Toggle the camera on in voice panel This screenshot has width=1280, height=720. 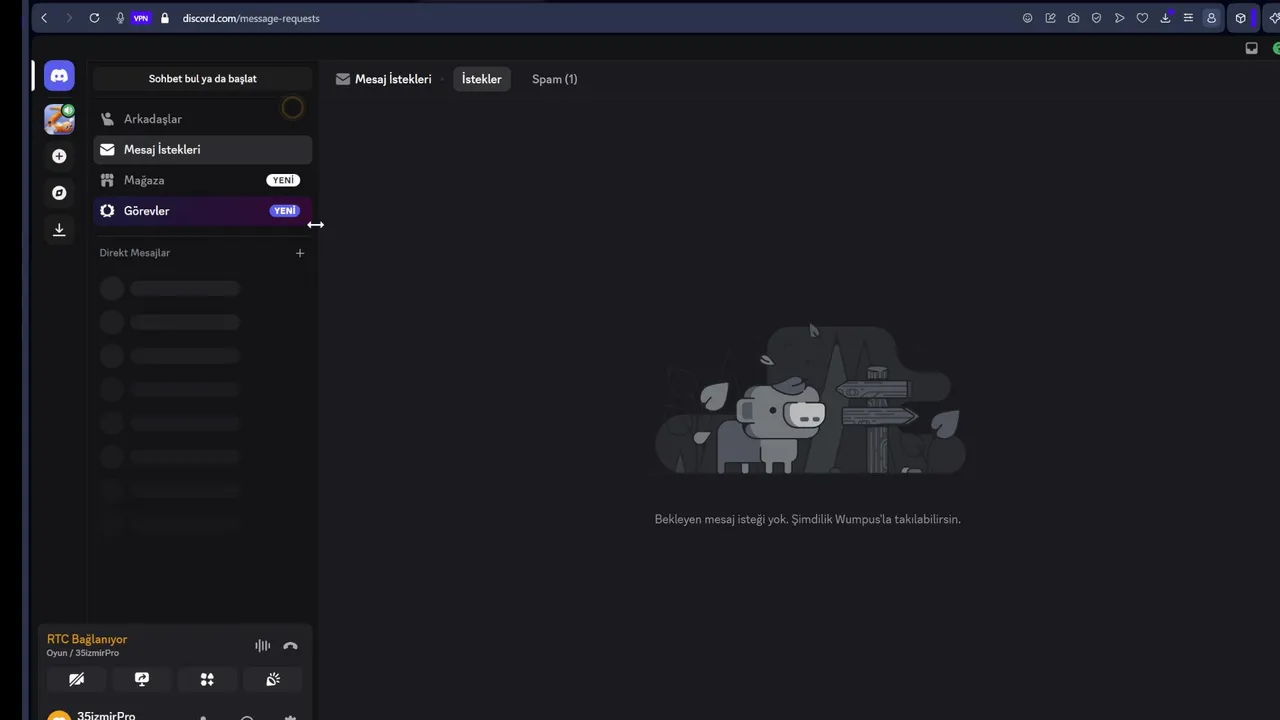76,679
